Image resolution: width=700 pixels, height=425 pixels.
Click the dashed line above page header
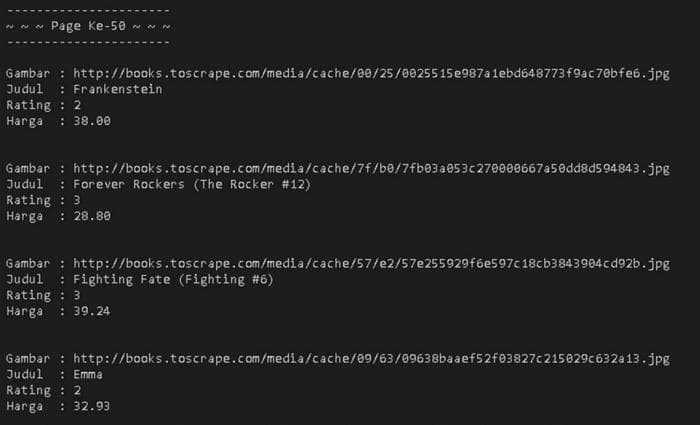click(88, 10)
